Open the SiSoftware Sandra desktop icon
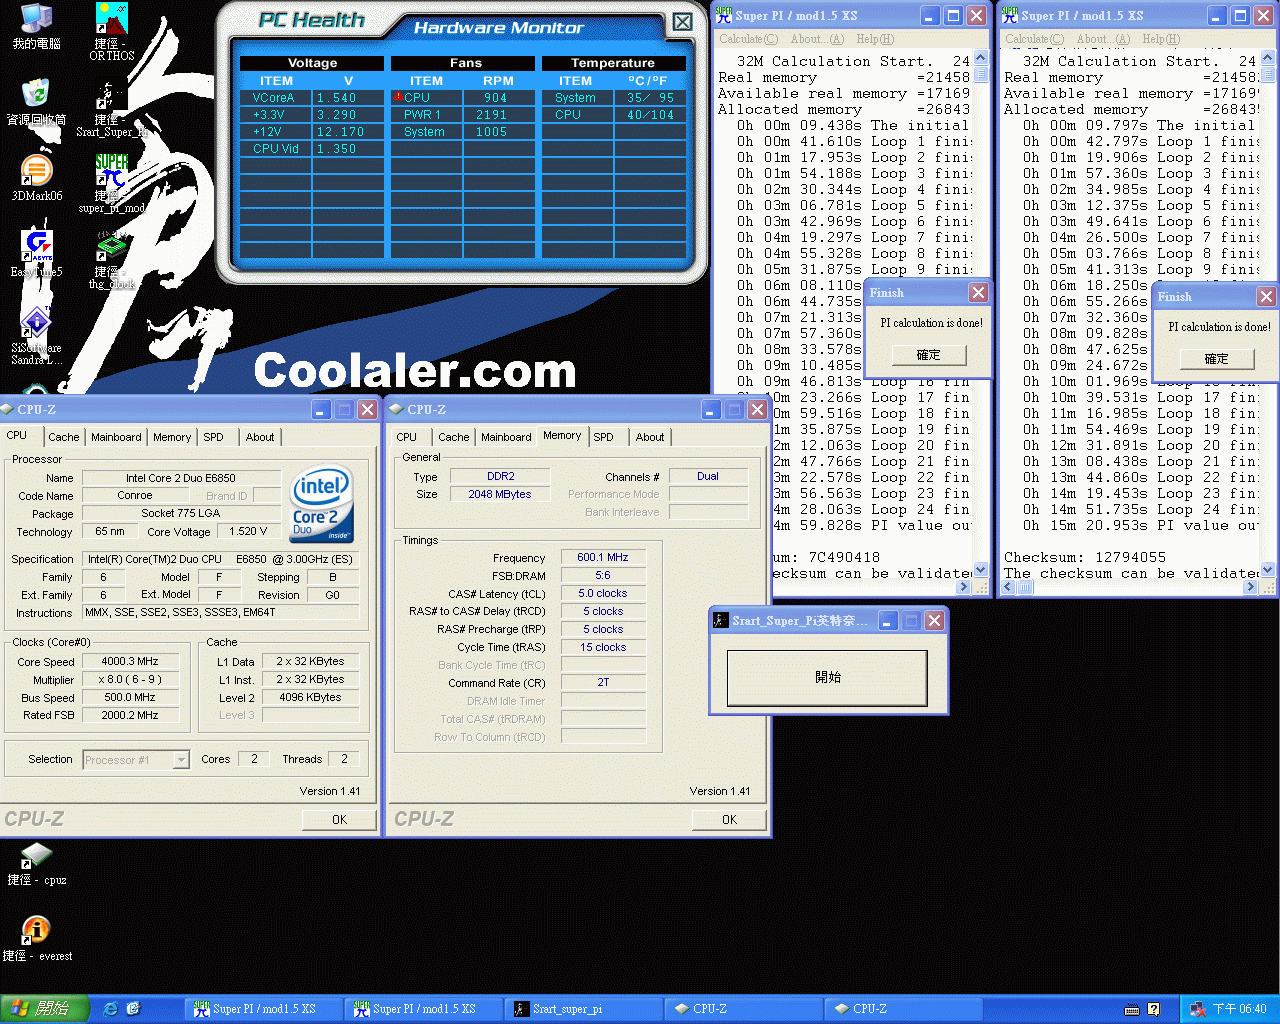This screenshot has width=1280, height=1024. click(x=36, y=335)
